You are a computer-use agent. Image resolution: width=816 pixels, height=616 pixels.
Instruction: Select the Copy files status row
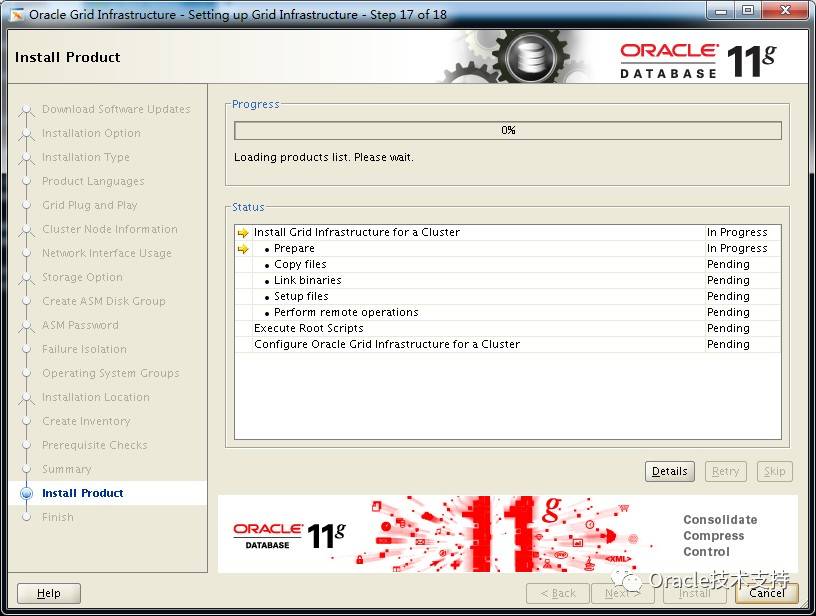508,264
